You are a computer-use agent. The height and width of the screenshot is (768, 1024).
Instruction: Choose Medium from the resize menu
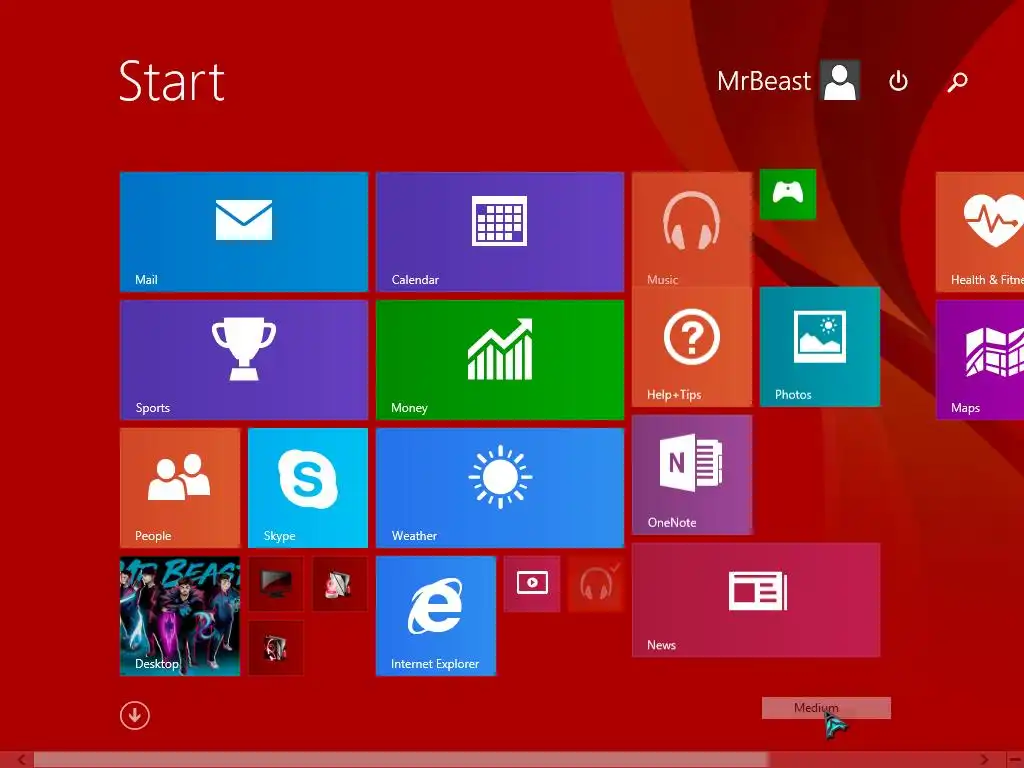coord(826,708)
